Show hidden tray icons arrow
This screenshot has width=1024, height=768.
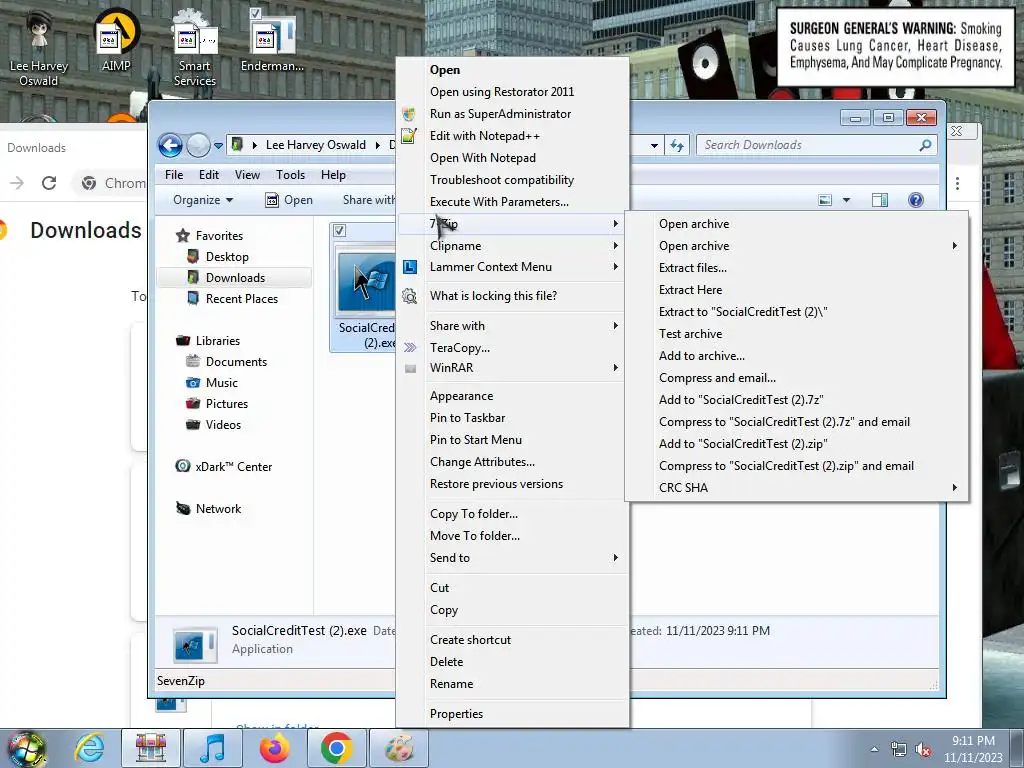tap(874, 750)
